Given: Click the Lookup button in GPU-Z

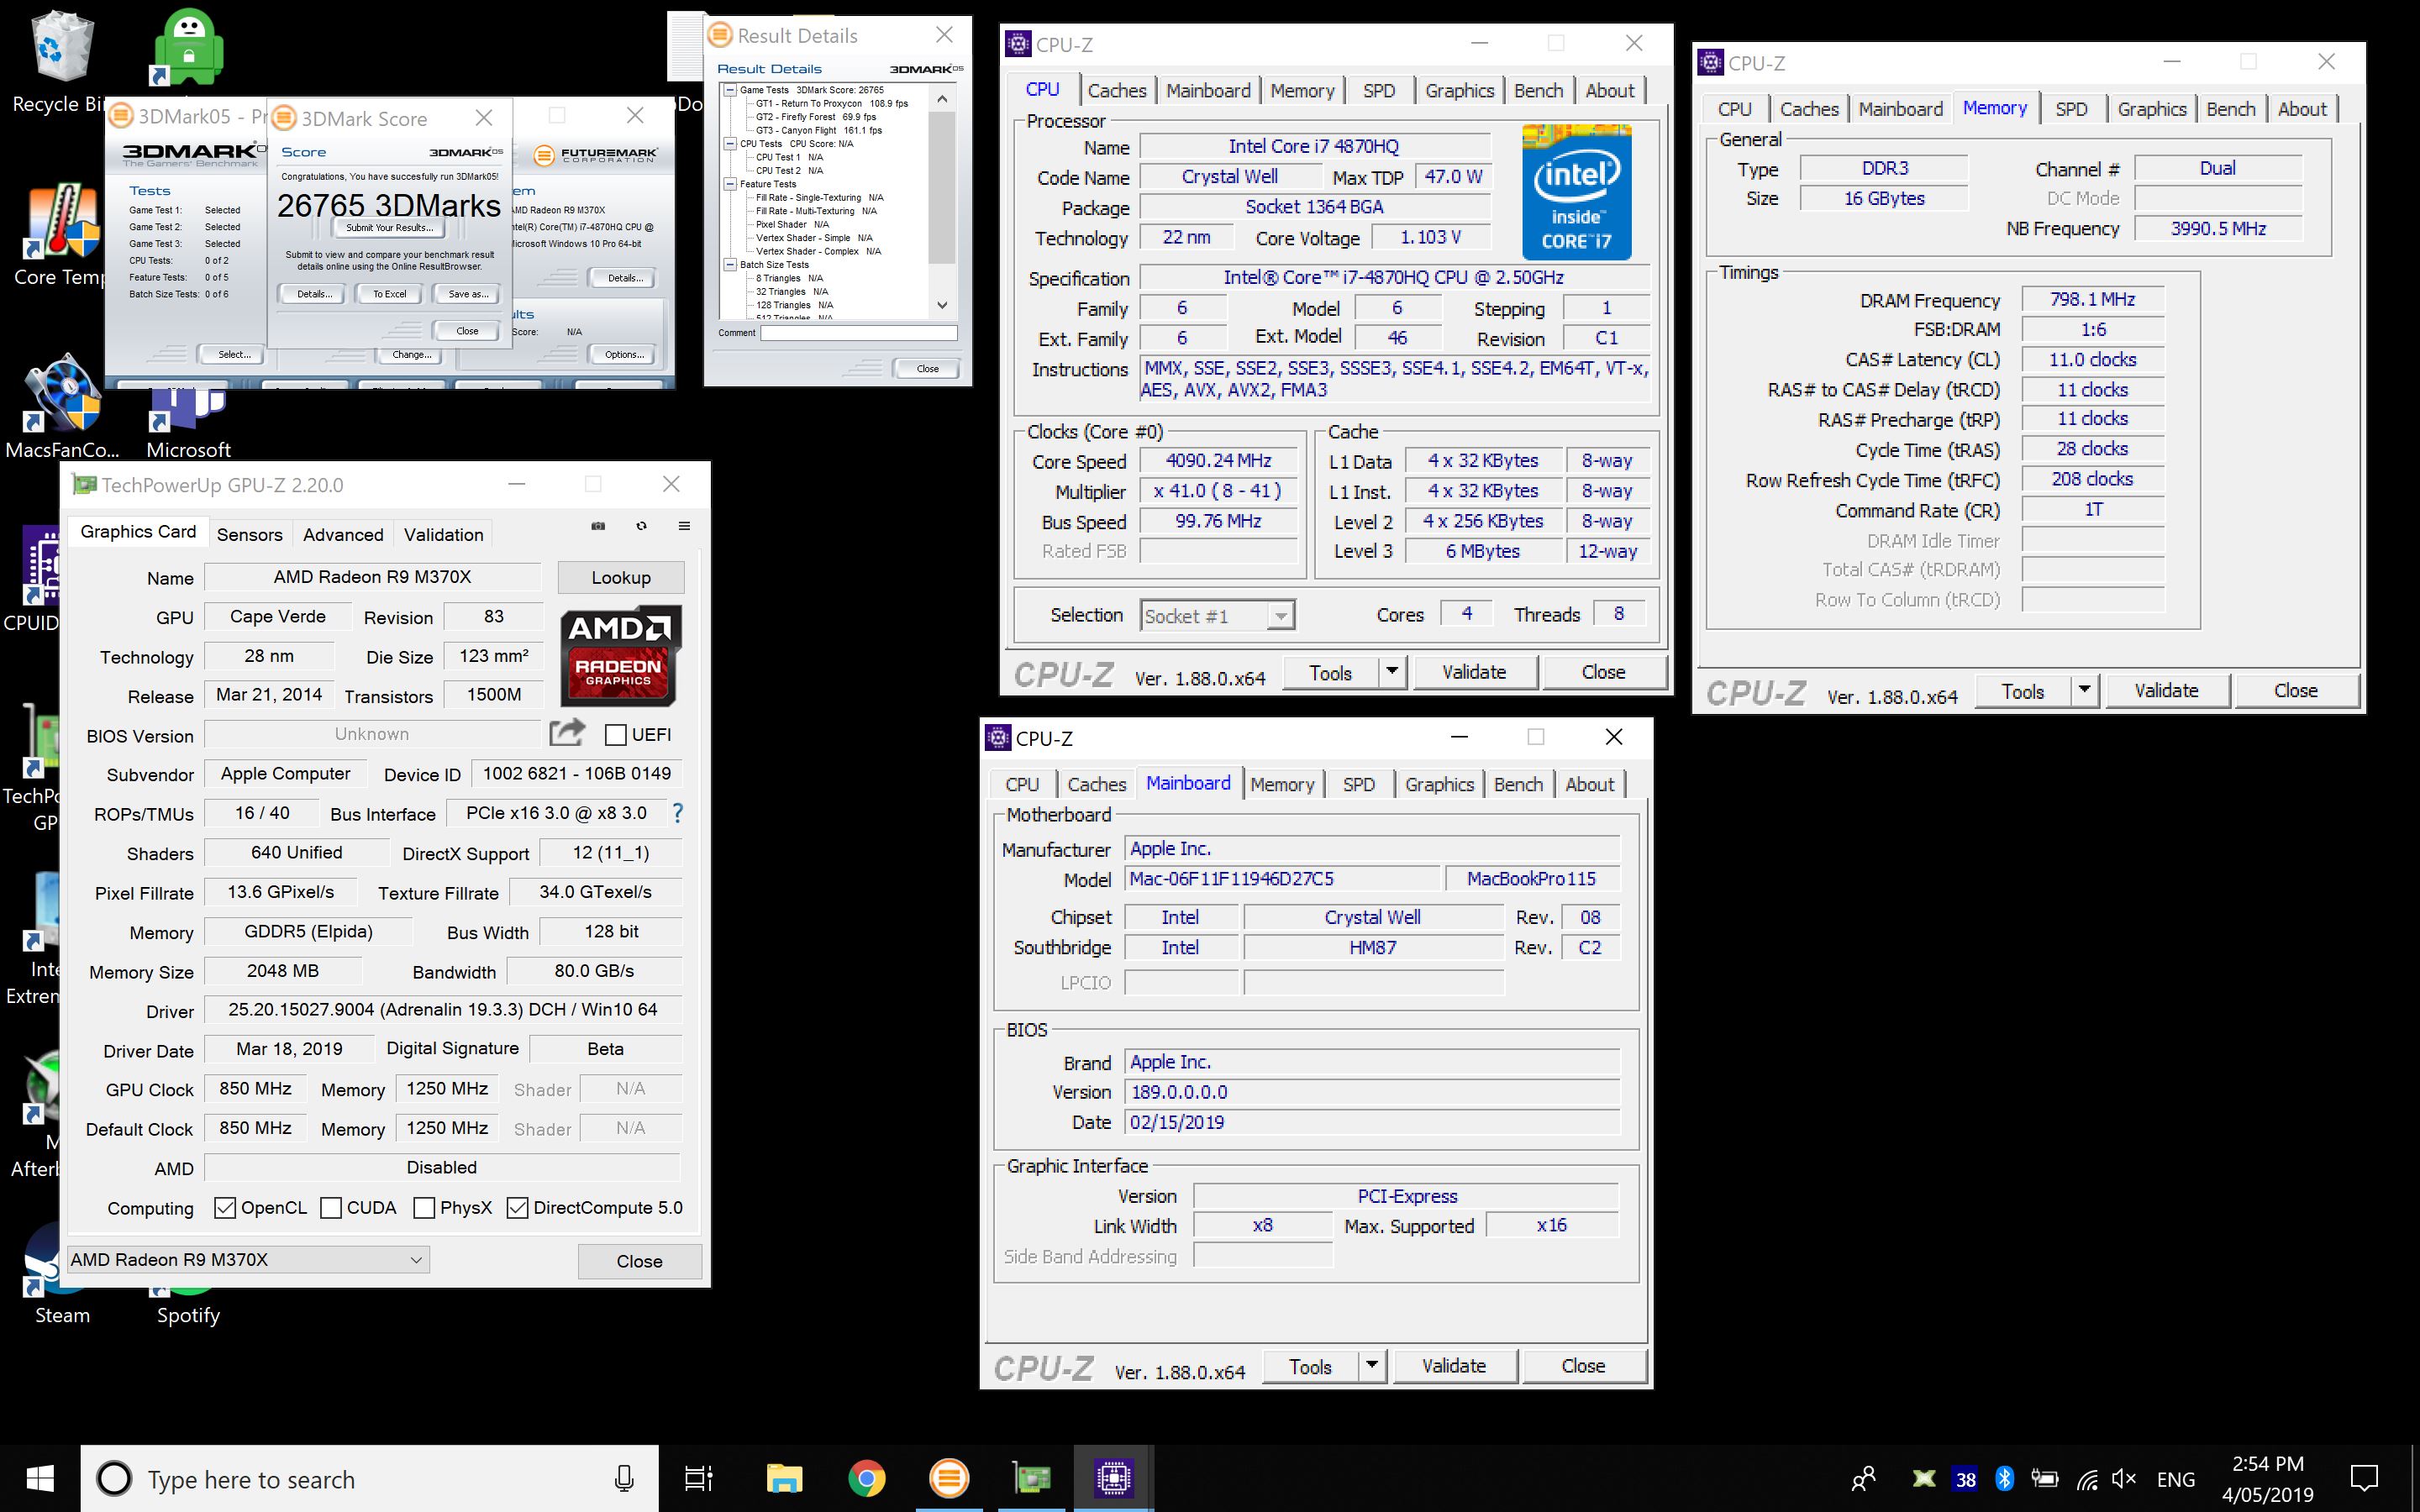Looking at the screenshot, I should [x=621, y=577].
